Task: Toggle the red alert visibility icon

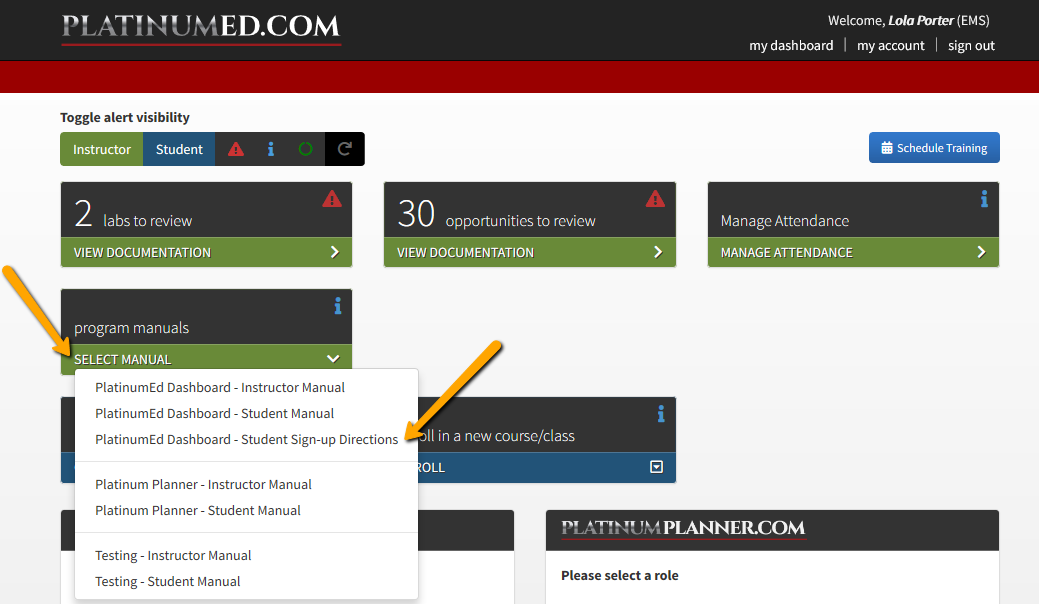Action: pyautogui.click(x=235, y=148)
